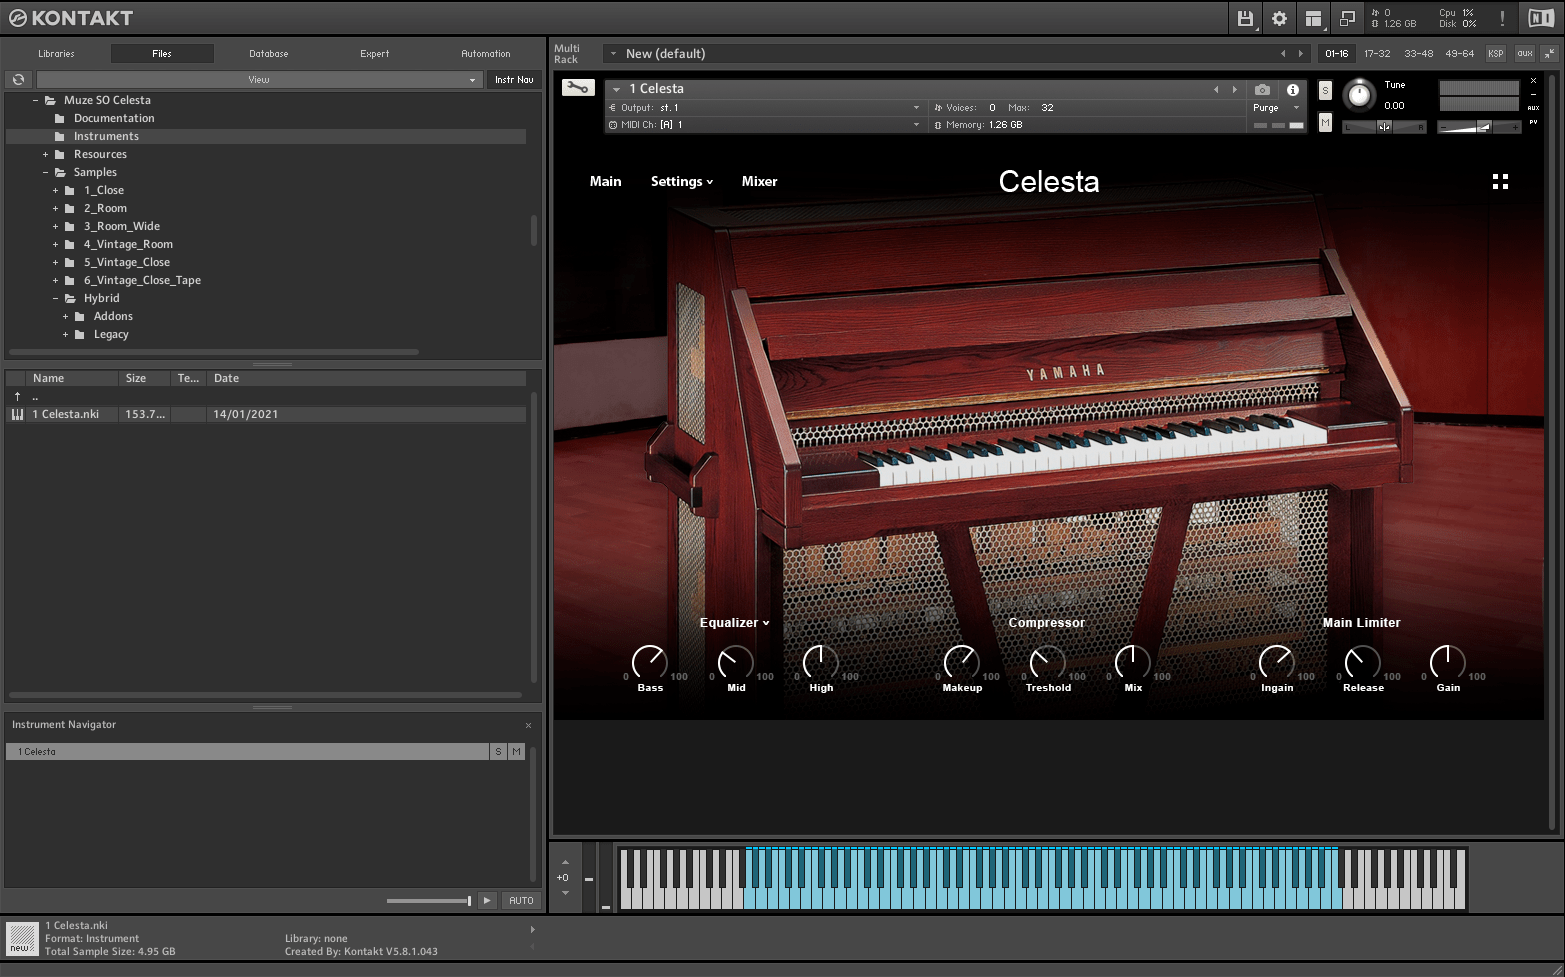This screenshot has width=1565, height=977.
Task: Click next multi preset arrow
Action: pyautogui.click(x=1301, y=53)
